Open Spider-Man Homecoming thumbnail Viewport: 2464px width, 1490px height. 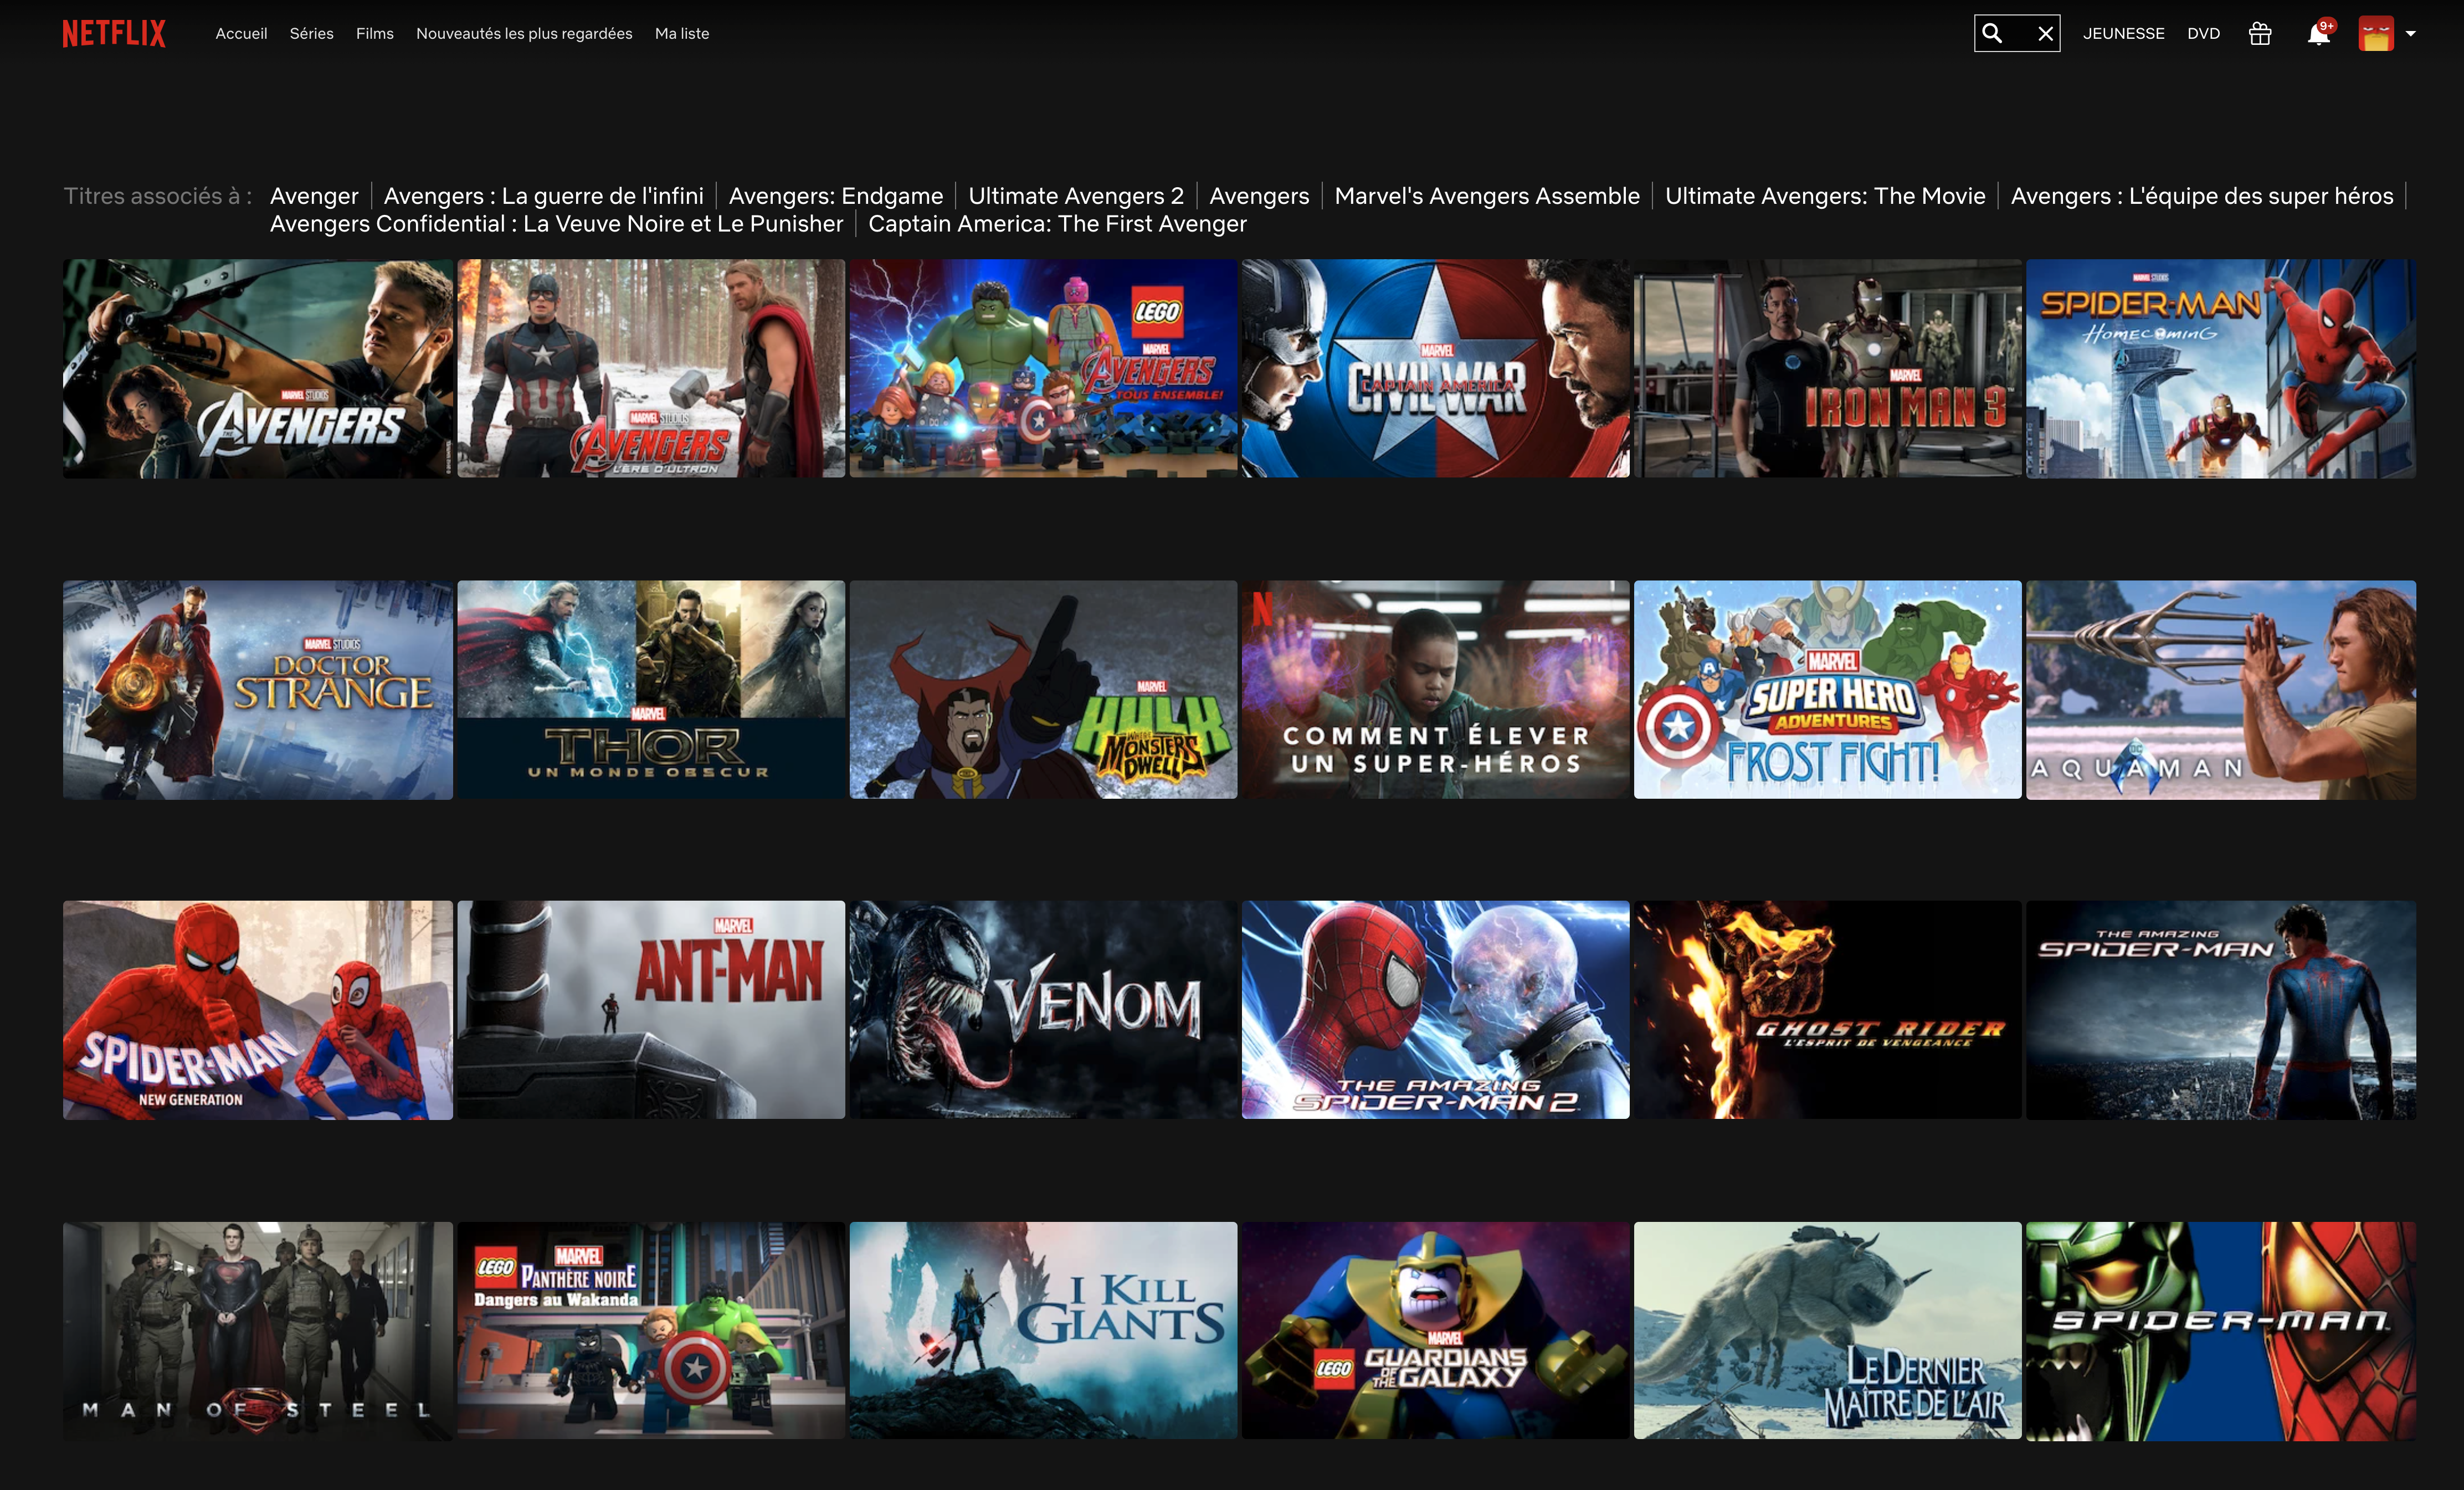point(2220,369)
